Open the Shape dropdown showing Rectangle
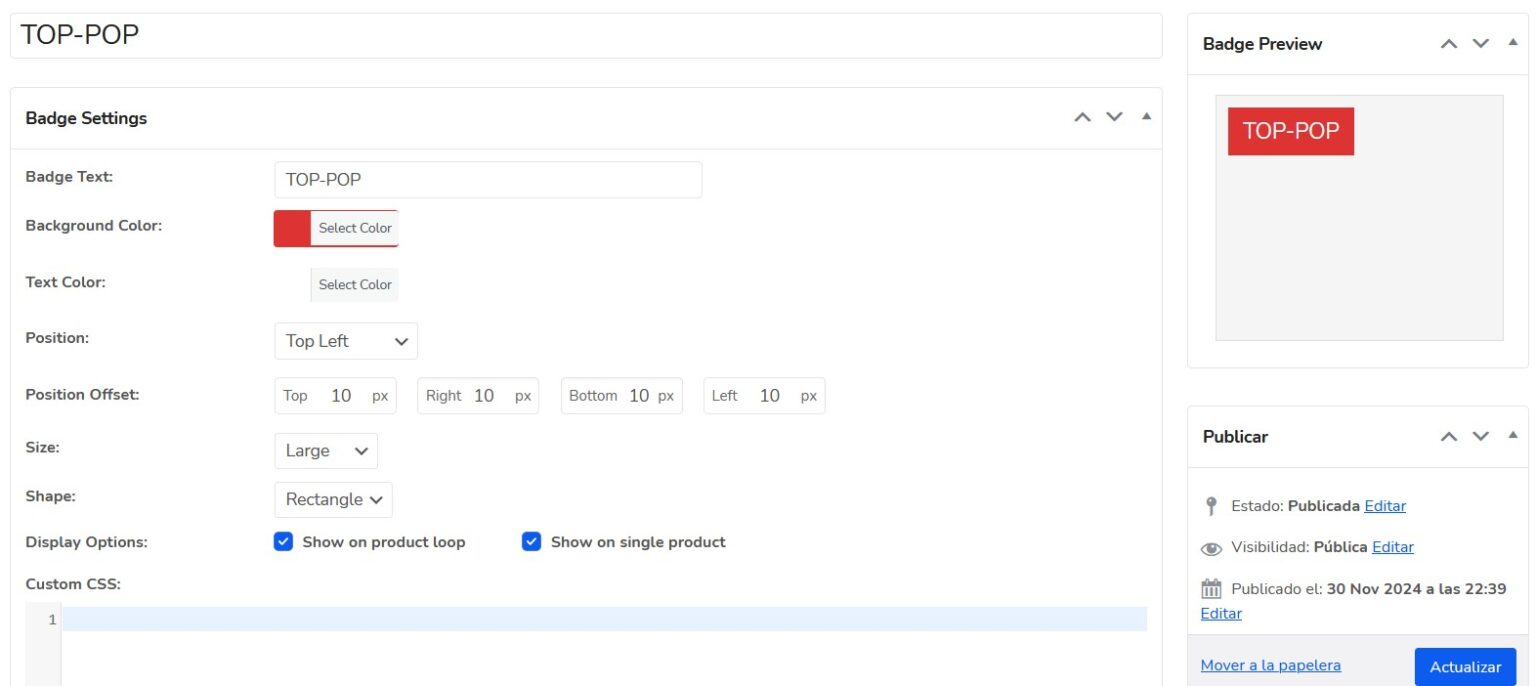The image size is (1536, 686). click(333, 500)
